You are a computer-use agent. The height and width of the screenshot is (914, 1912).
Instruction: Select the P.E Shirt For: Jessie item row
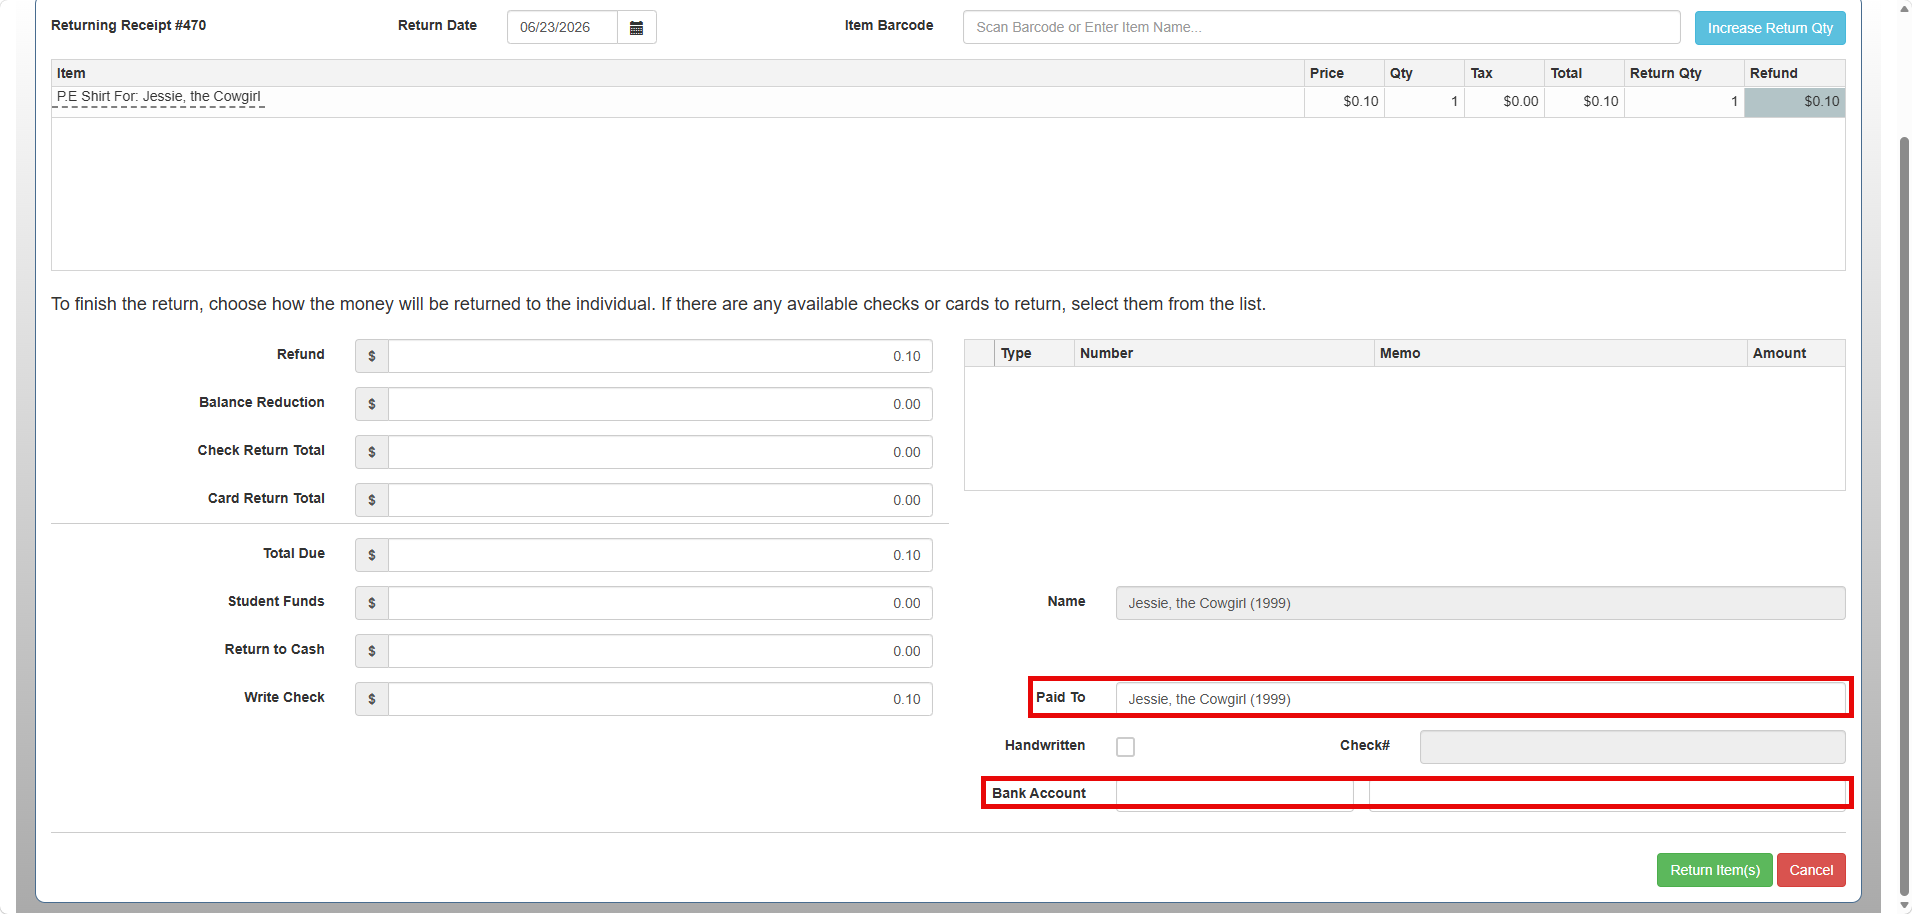(948, 102)
